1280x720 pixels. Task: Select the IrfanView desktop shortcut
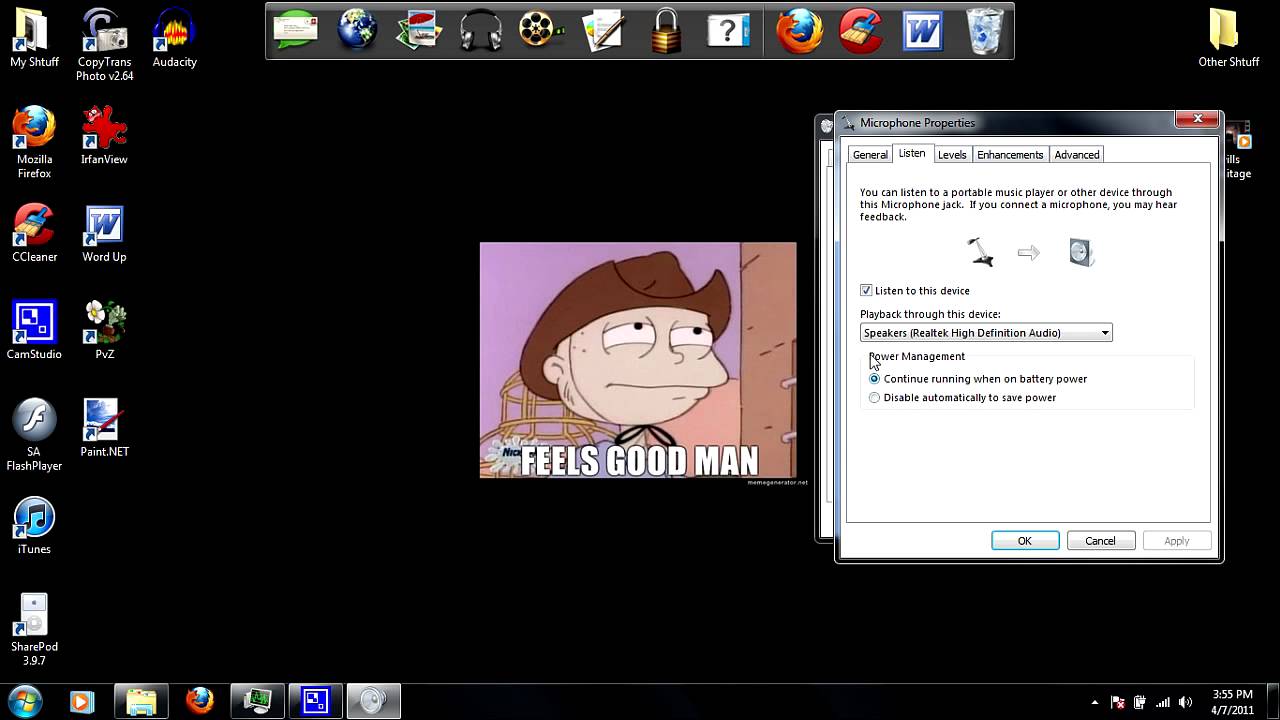pos(105,135)
